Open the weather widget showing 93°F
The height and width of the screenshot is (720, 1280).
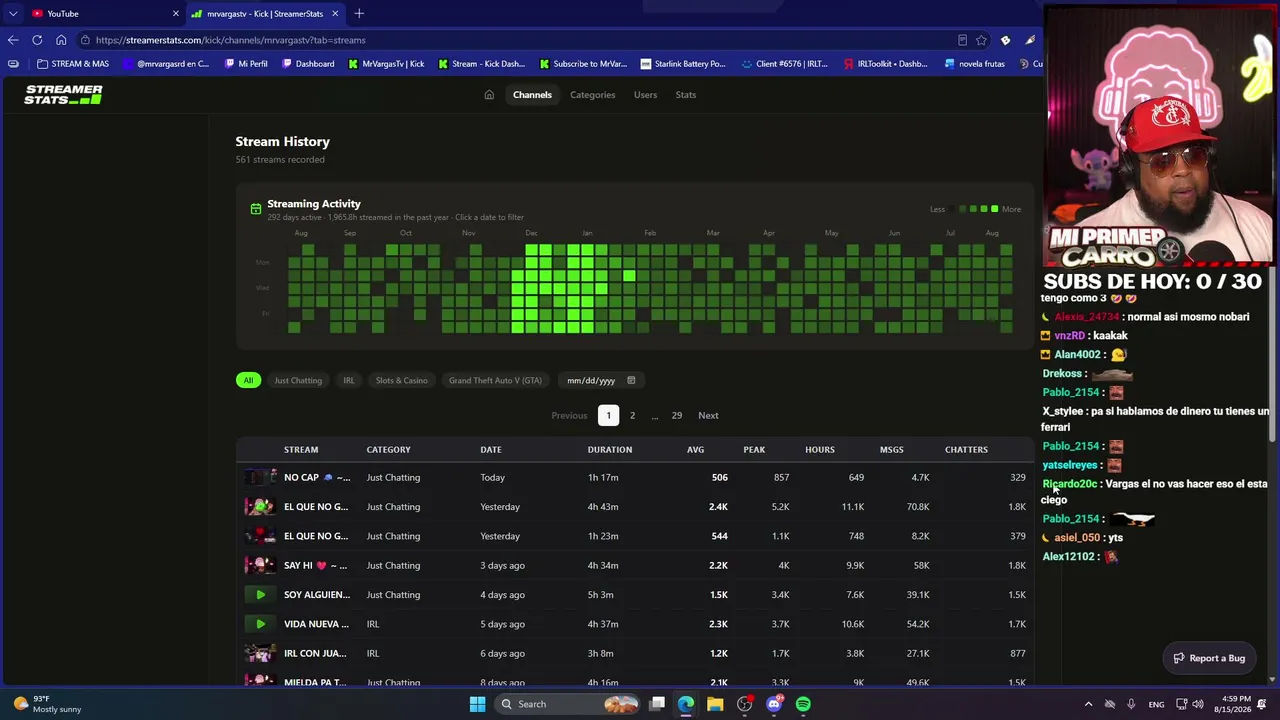click(47, 704)
